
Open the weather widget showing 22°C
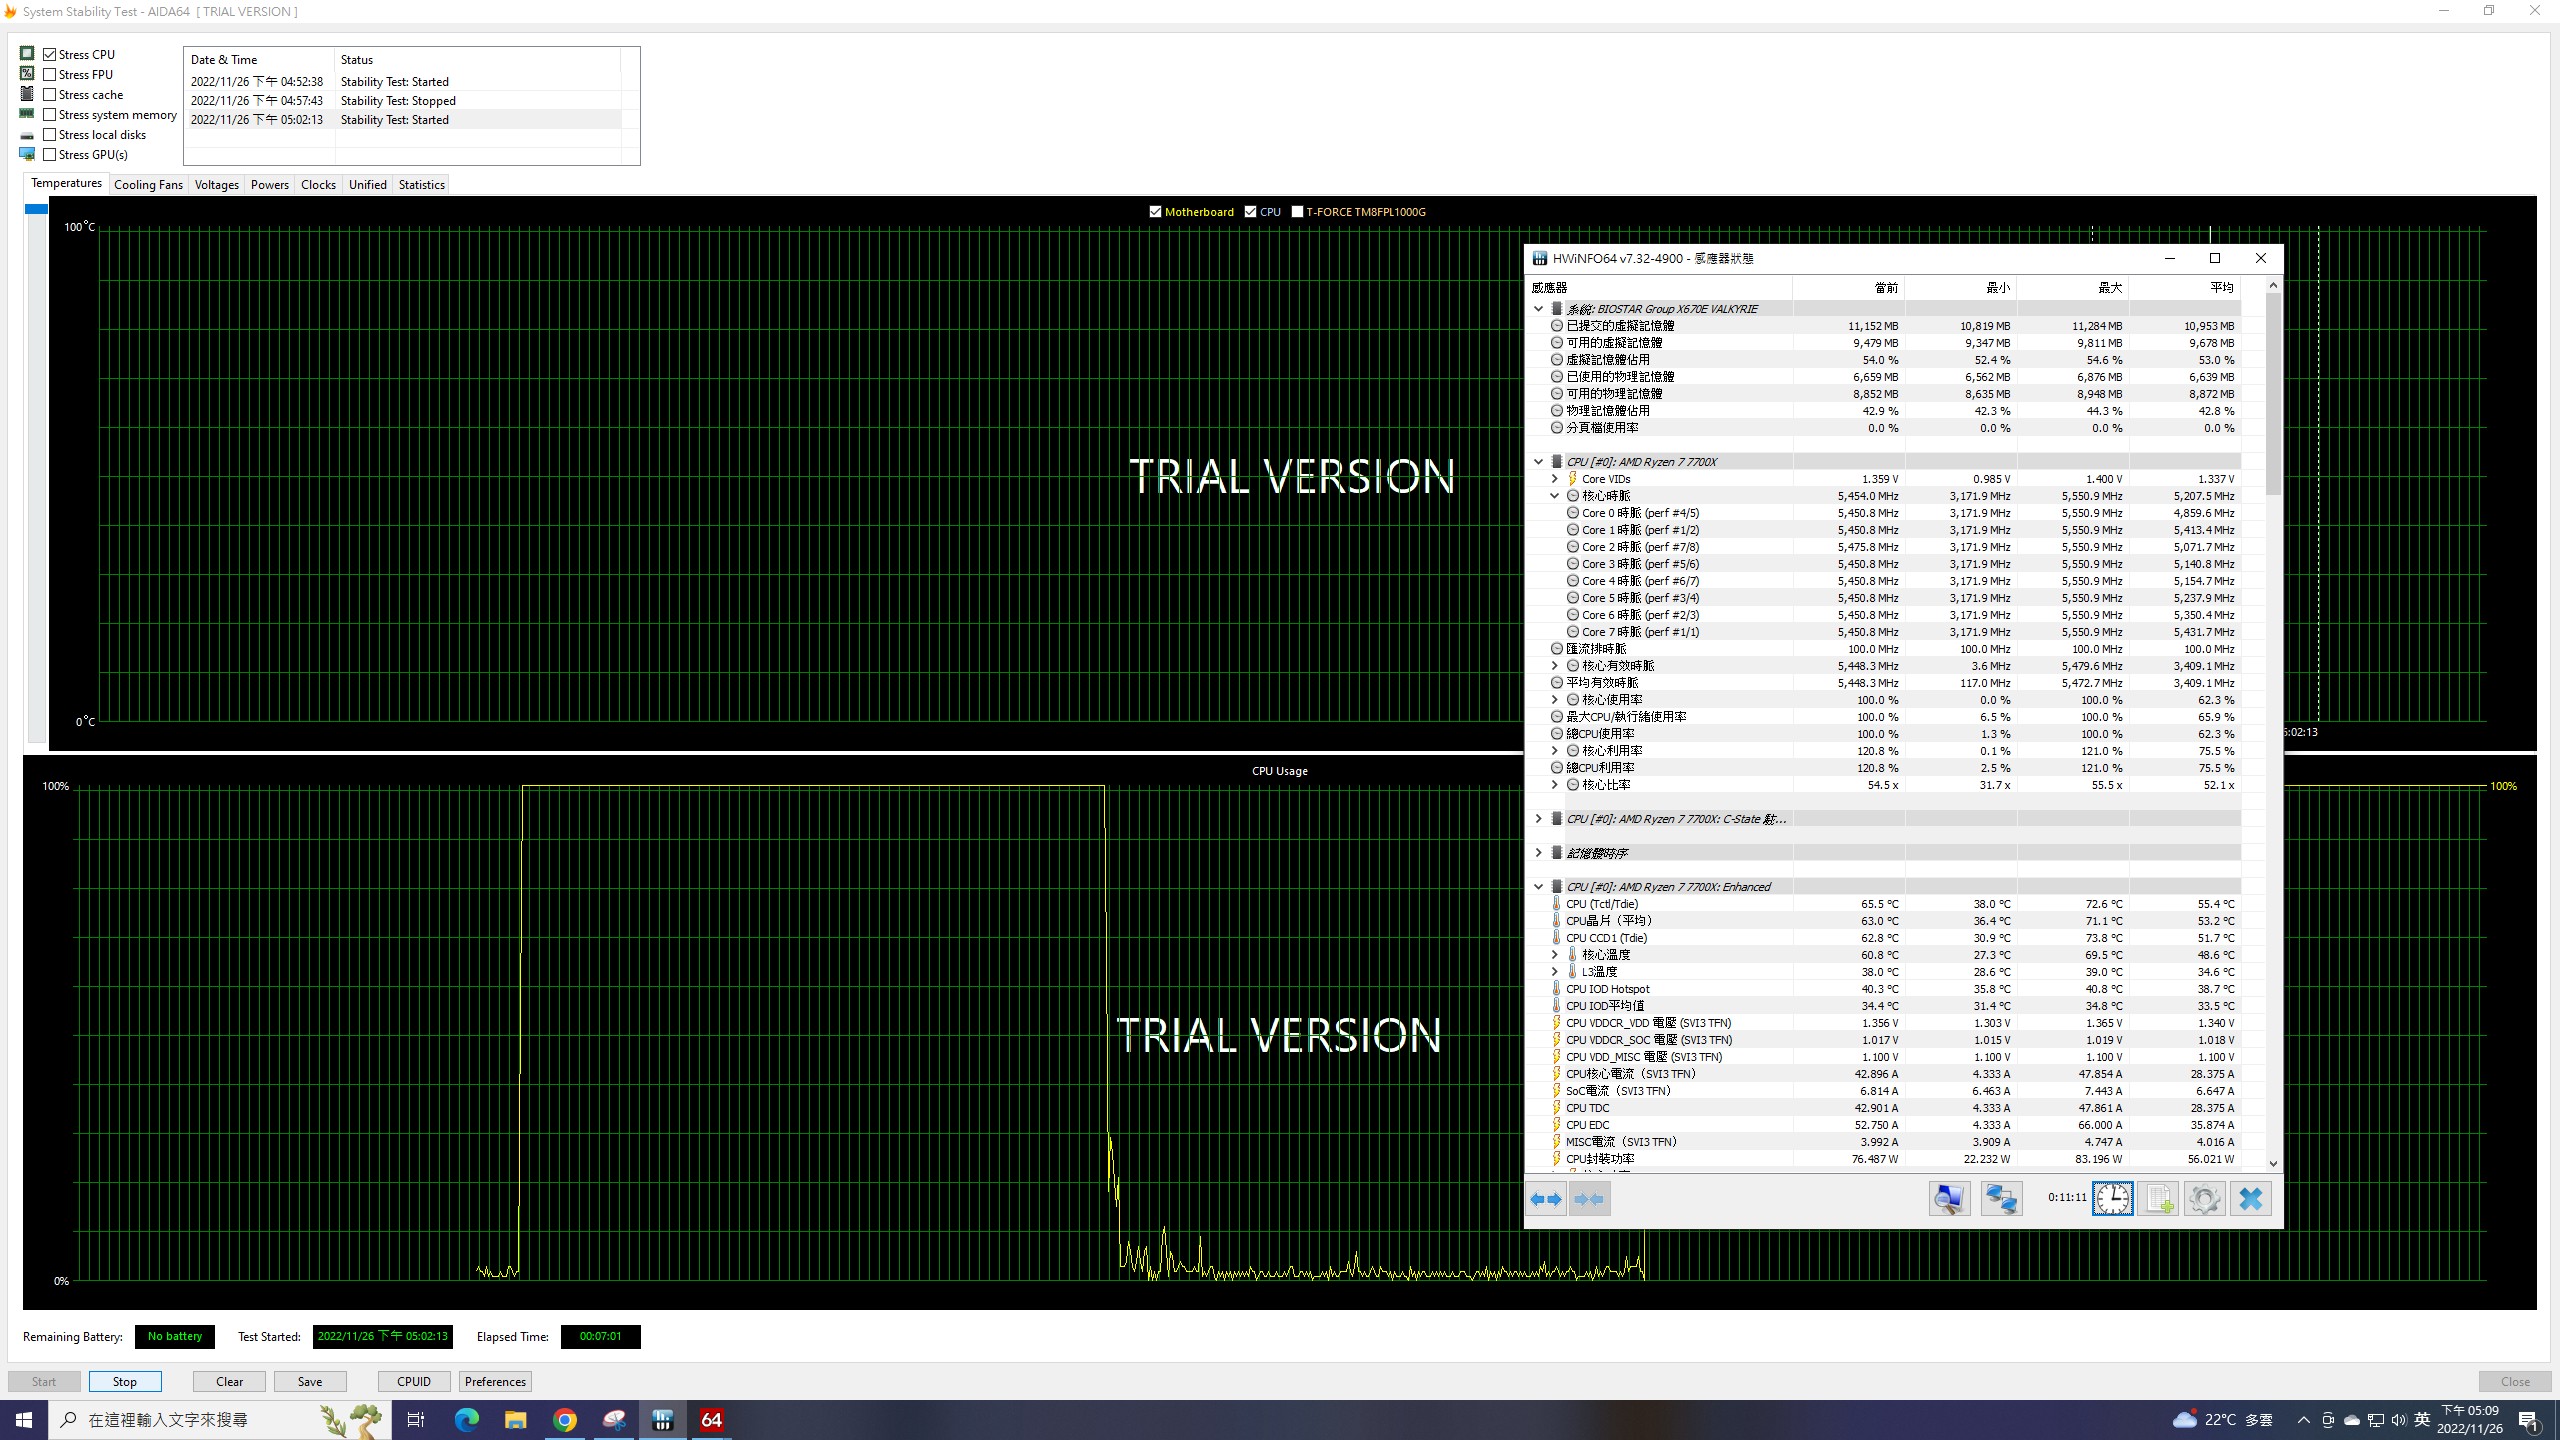[x=2222, y=1419]
